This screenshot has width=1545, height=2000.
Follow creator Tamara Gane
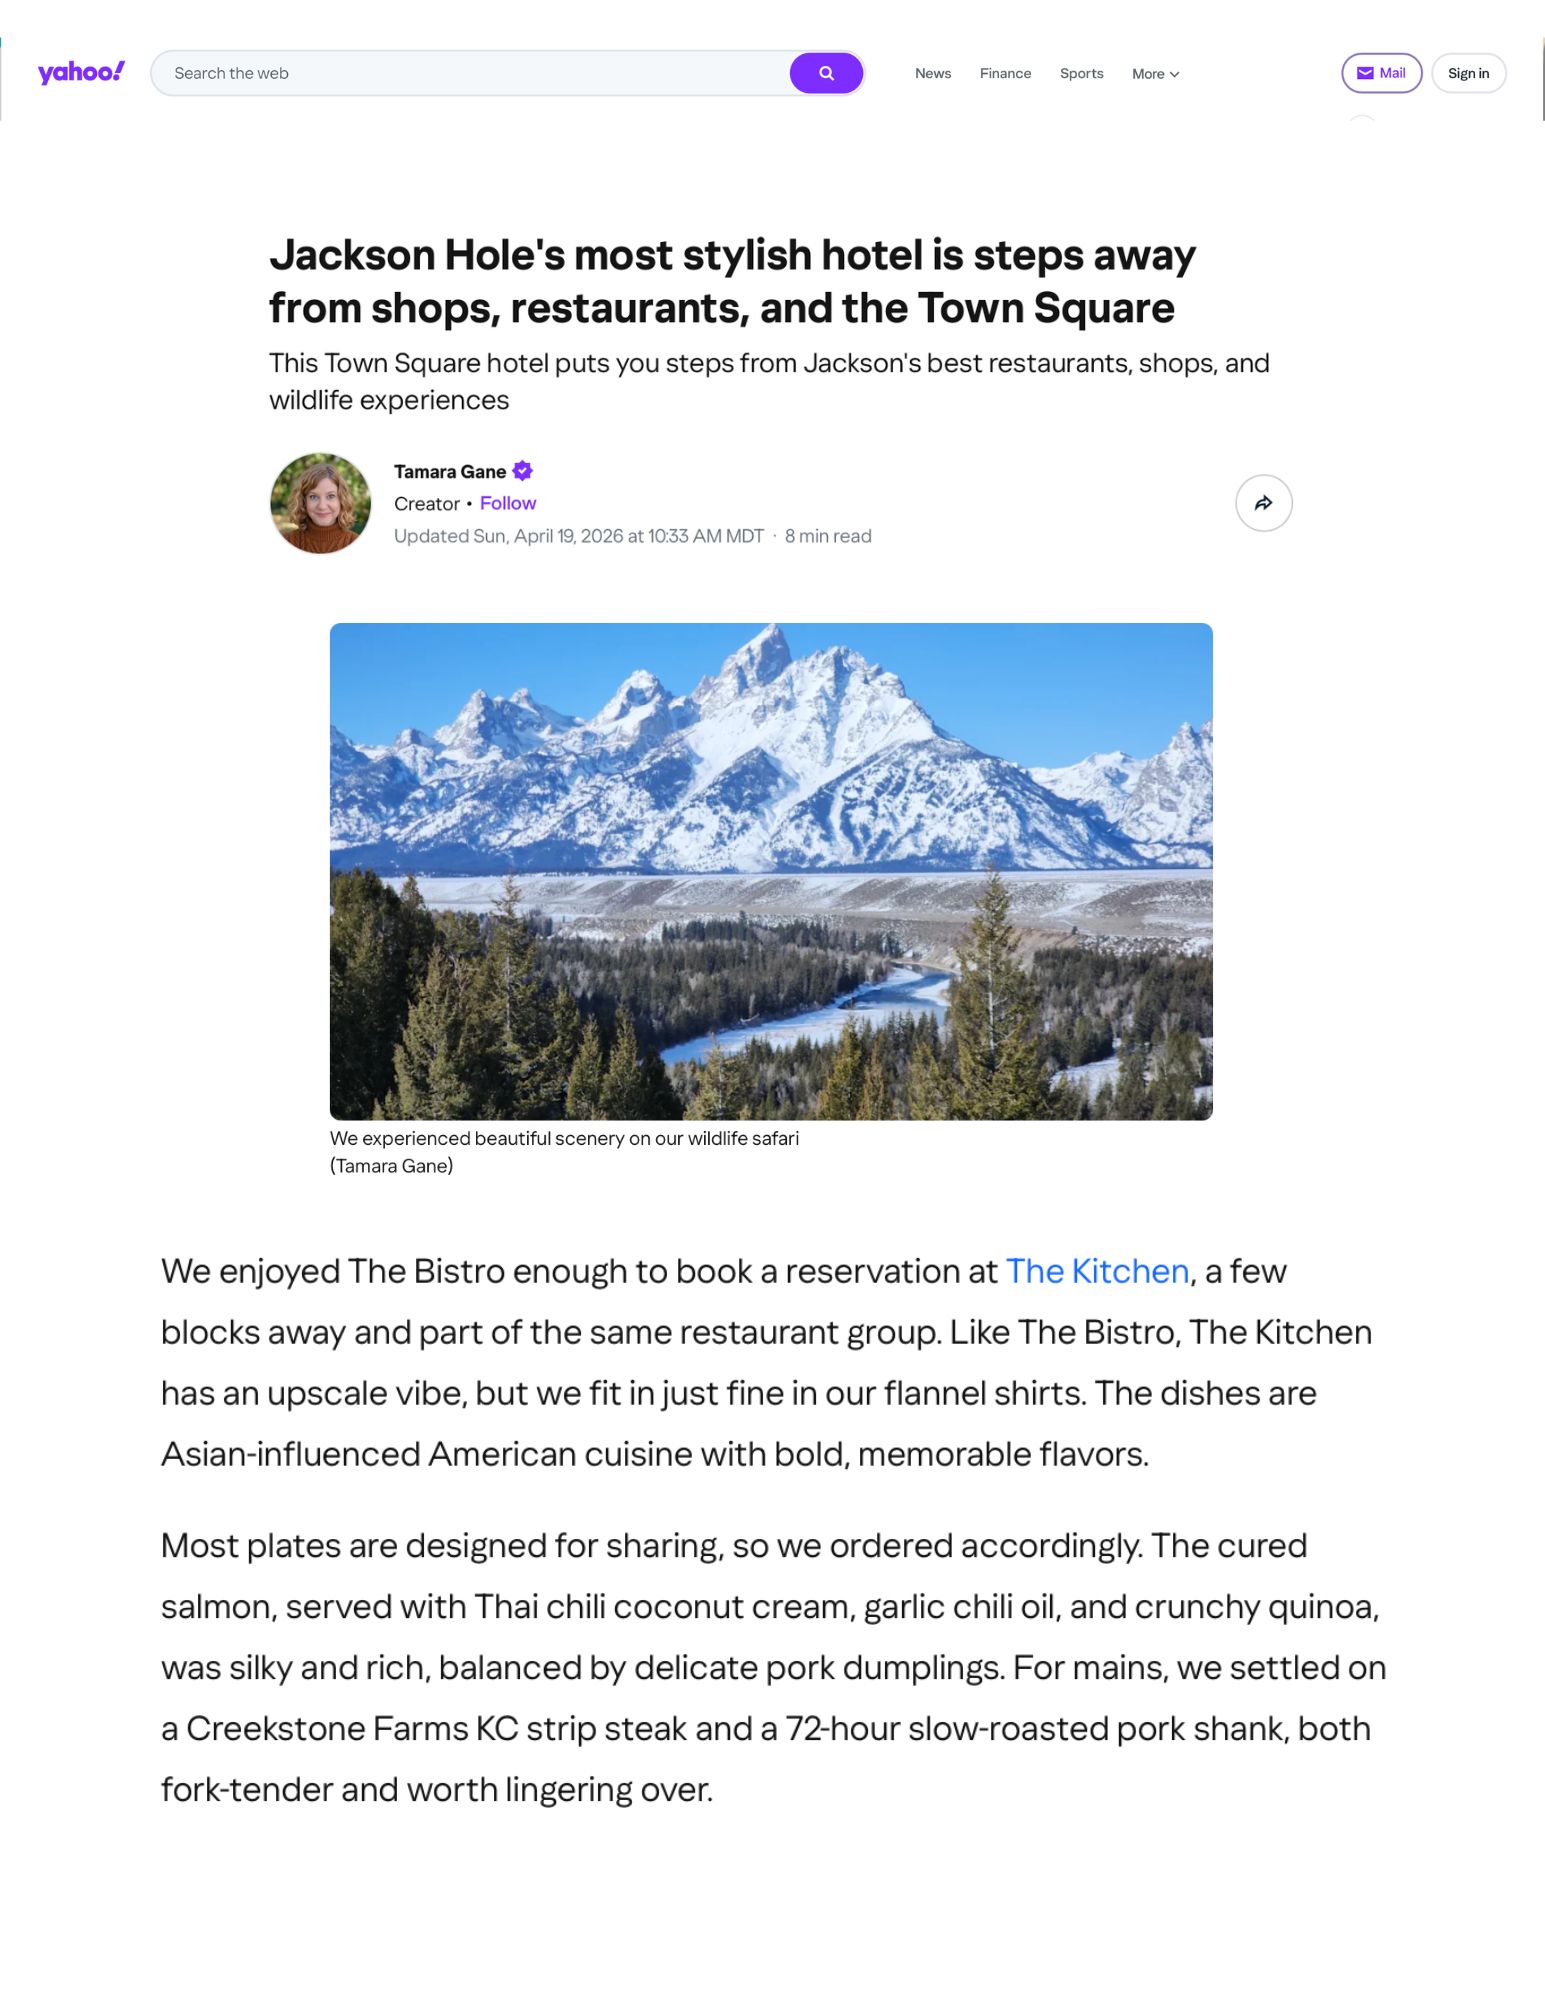(x=508, y=503)
